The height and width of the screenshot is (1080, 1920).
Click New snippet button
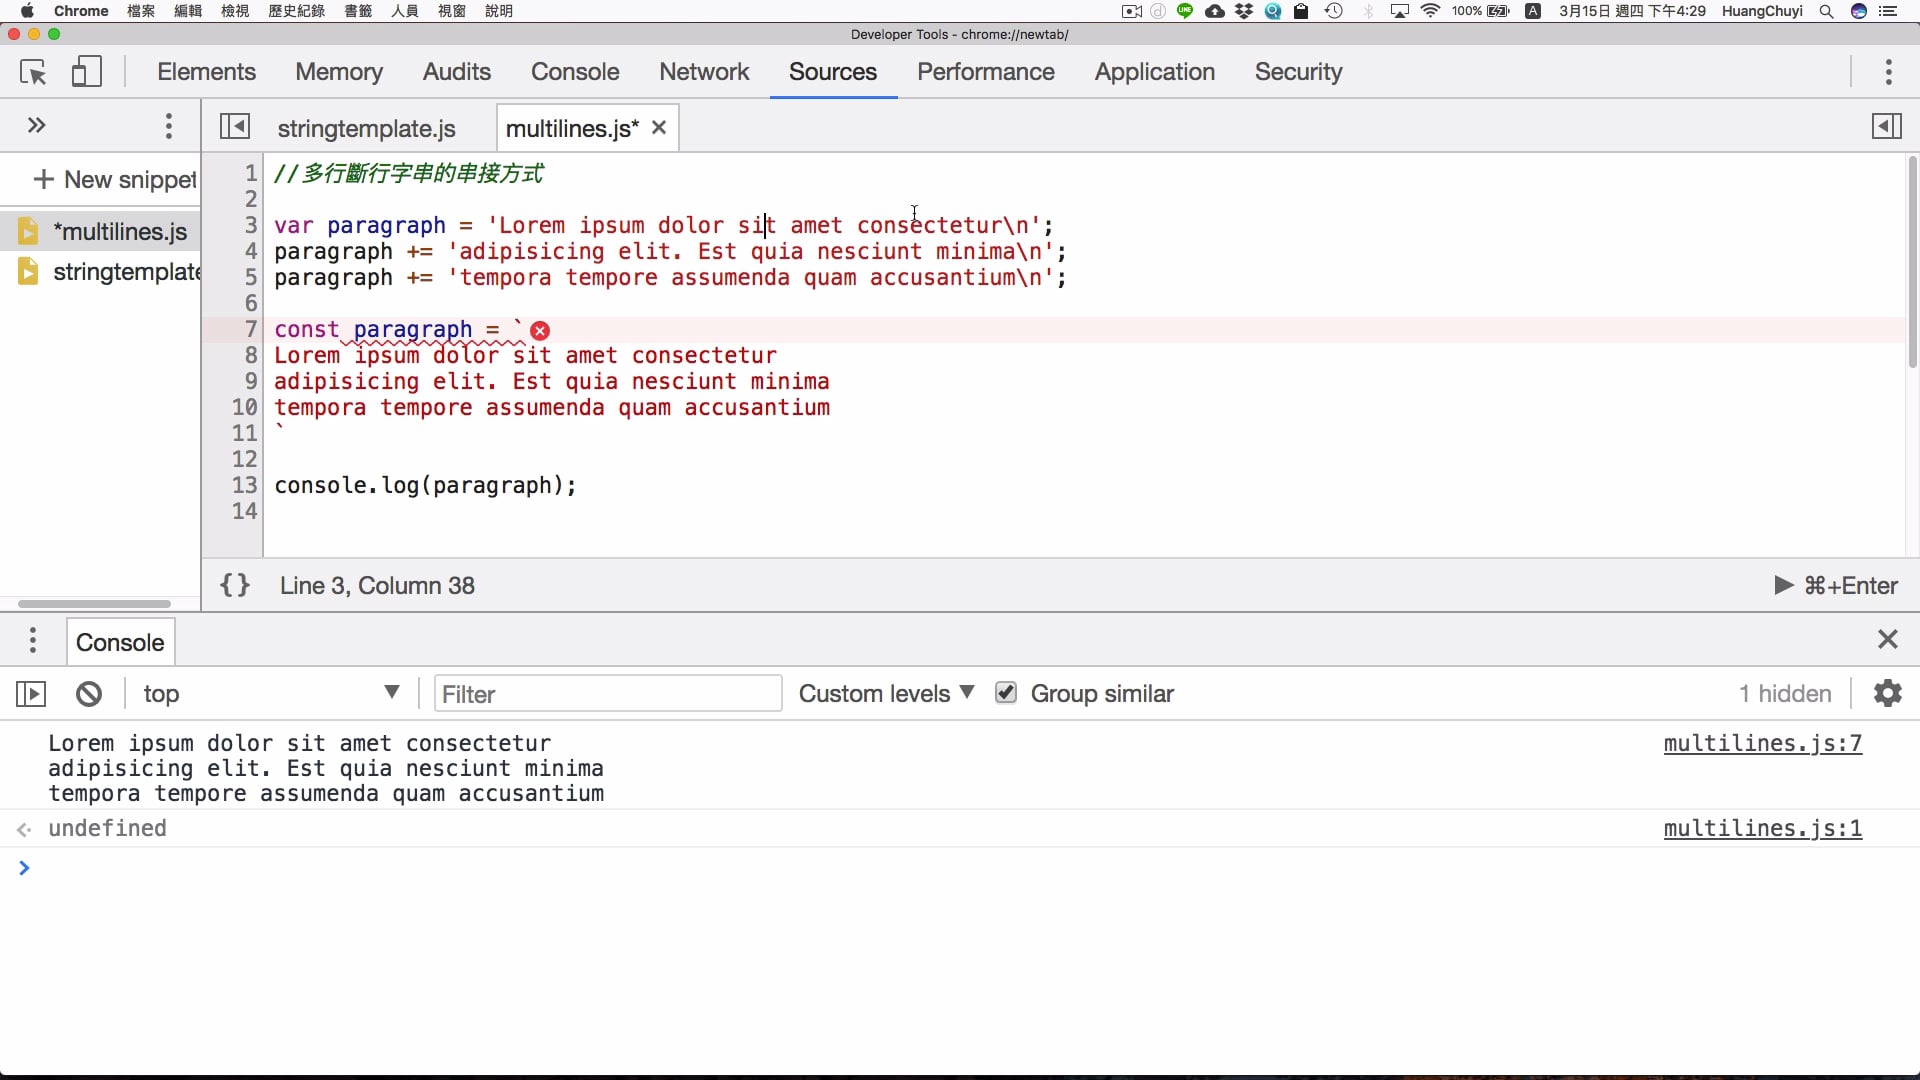tap(114, 180)
